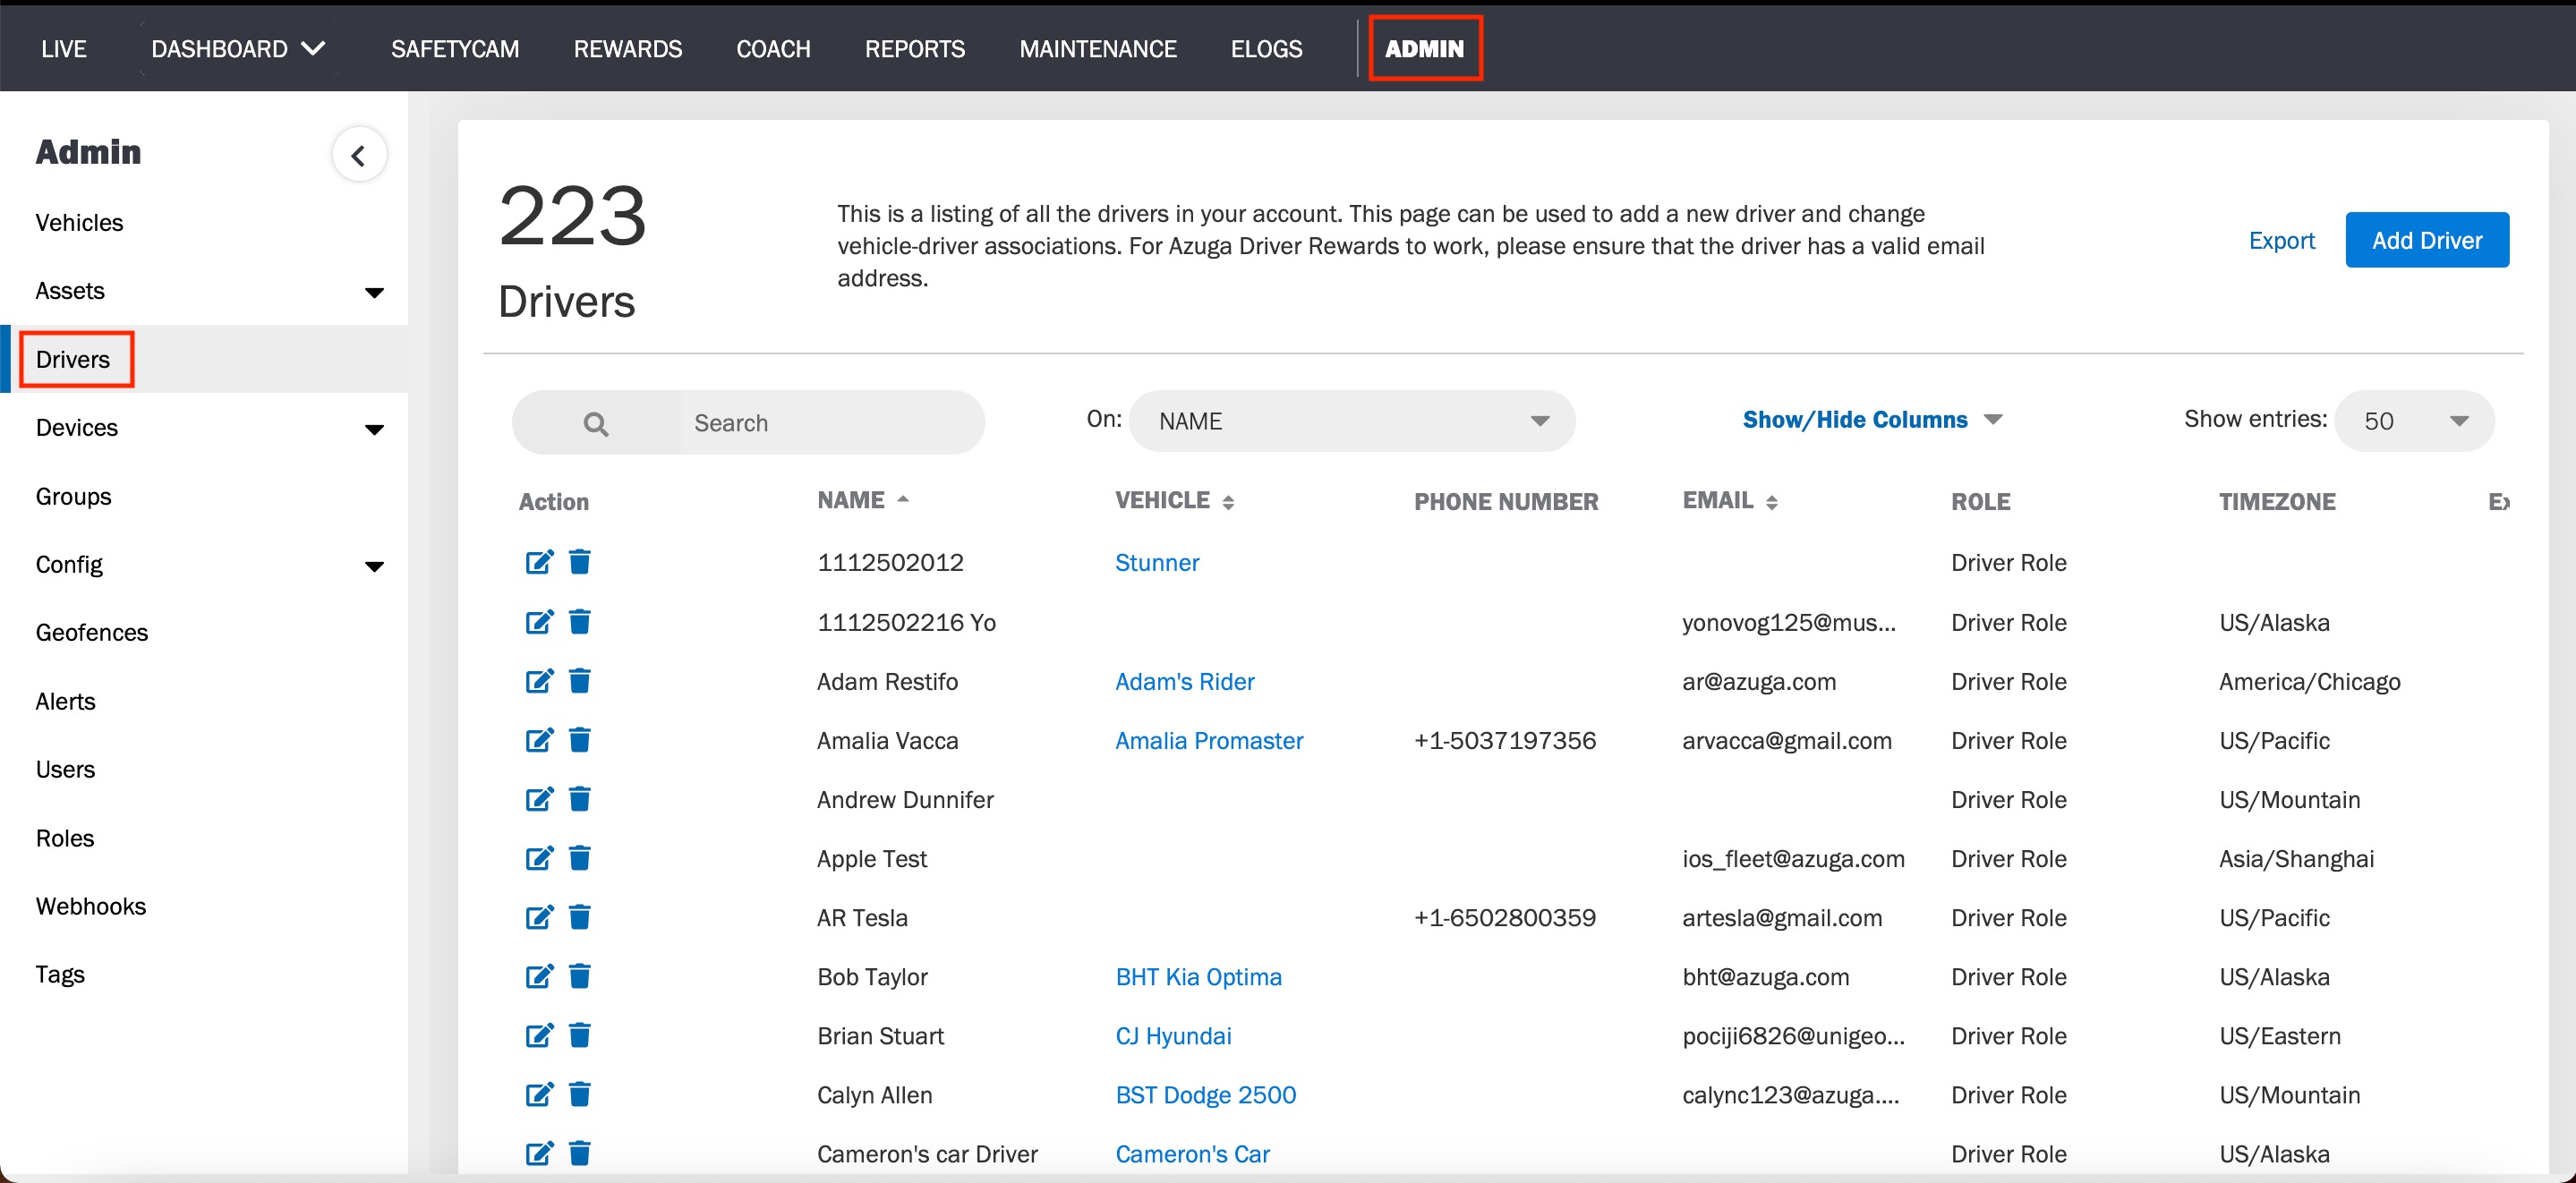Open Alerts in Admin sidebar

65,701
